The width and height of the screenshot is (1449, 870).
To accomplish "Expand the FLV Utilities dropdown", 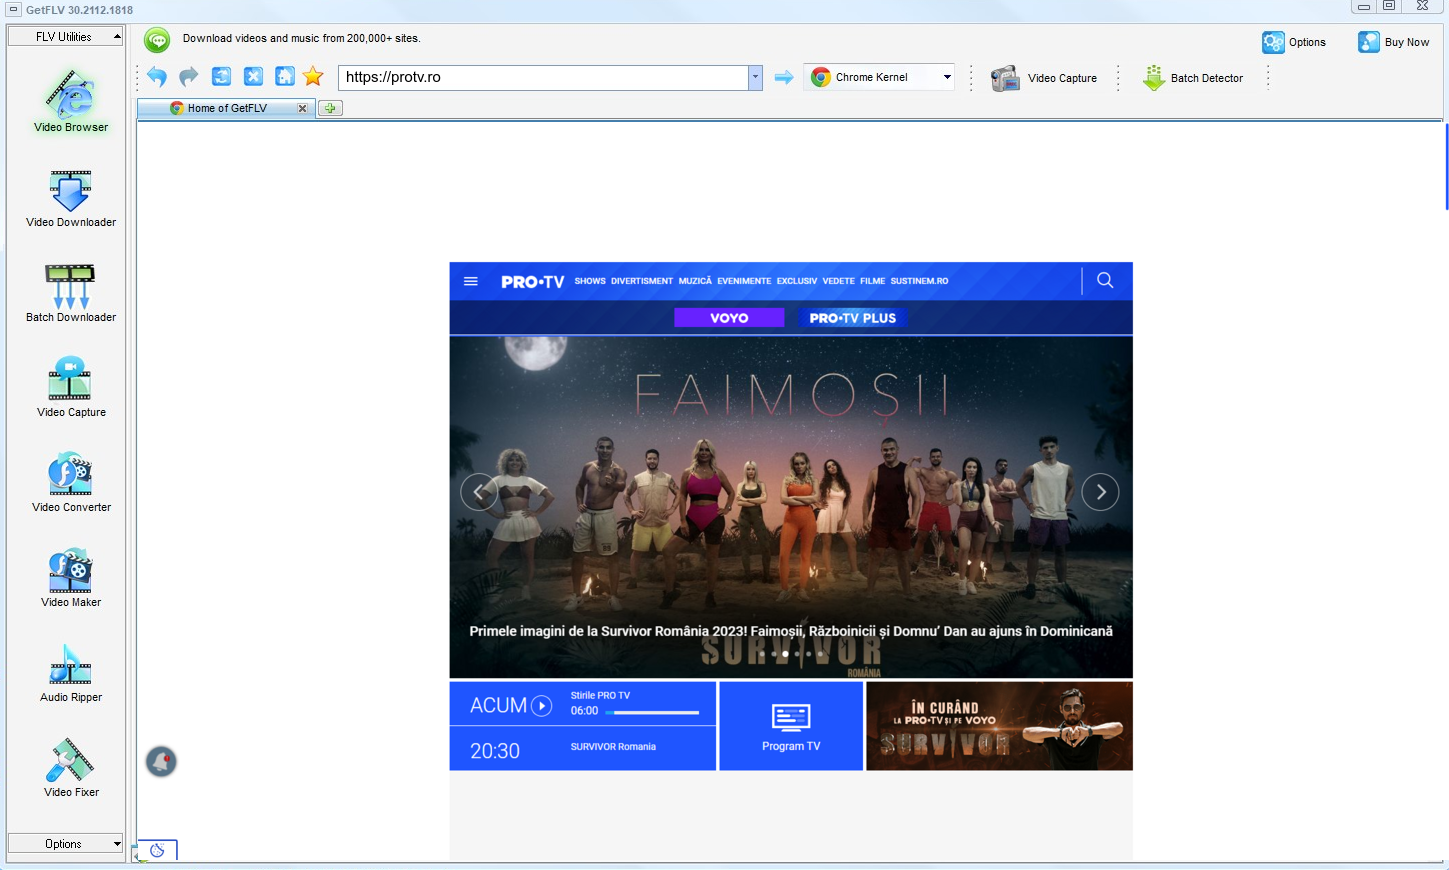I will (x=65, y=37).
